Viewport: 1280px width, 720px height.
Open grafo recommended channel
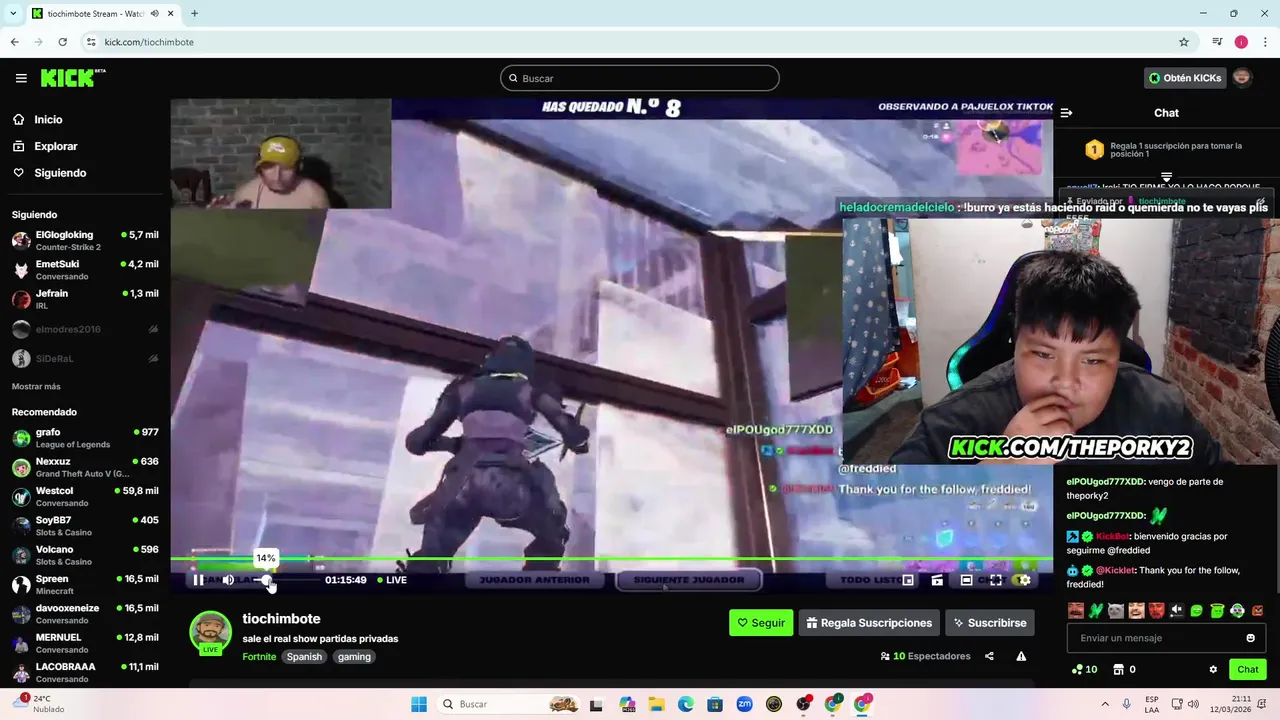pyautogui.click(x=85, y=438)
